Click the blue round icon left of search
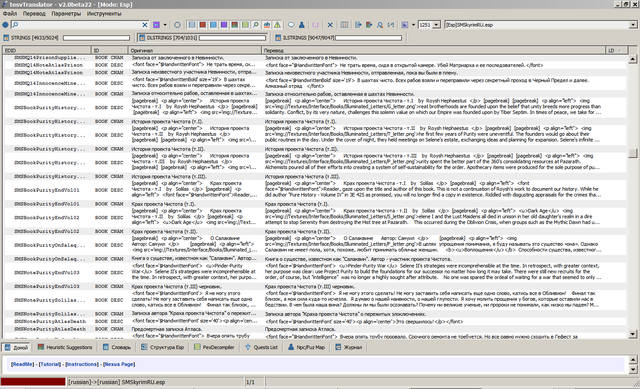 (x=5, y=25)
